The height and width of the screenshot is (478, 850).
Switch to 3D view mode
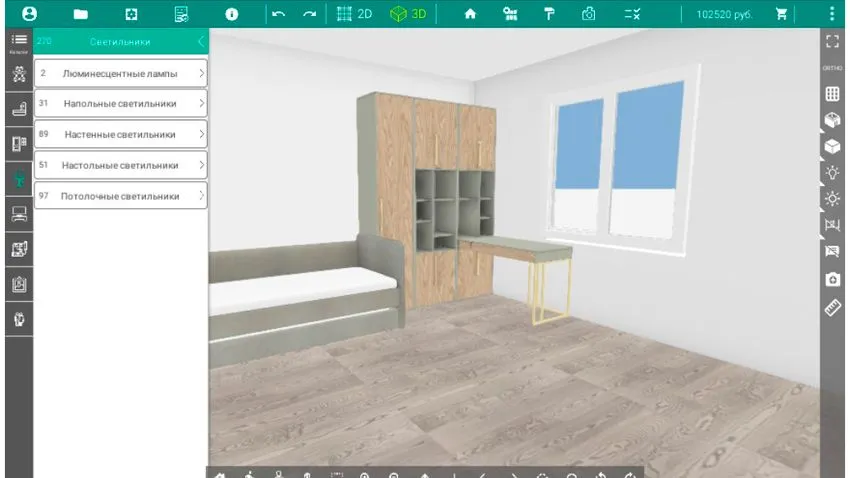pos(409,14)
